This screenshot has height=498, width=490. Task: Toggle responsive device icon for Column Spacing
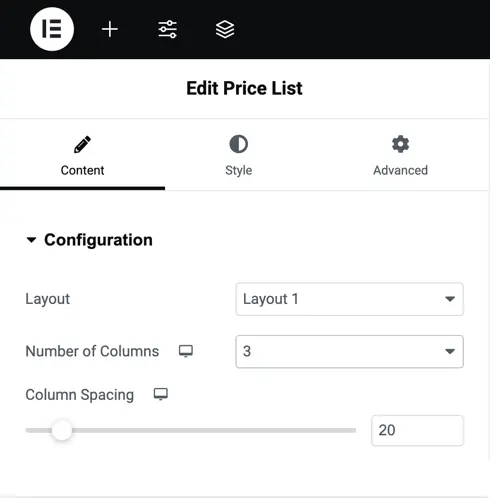(x=161, y=394)
